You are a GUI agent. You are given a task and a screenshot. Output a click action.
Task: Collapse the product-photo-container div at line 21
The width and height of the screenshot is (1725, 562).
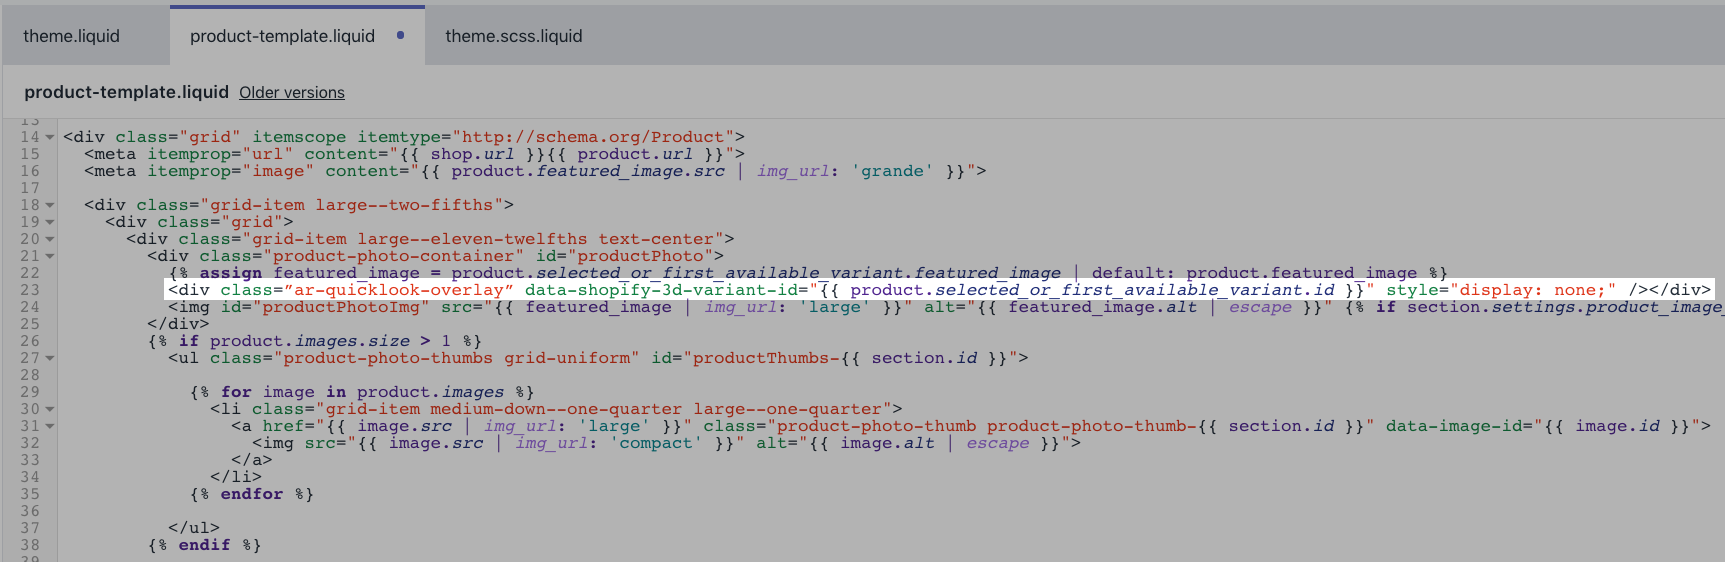[x=49, y=257]
